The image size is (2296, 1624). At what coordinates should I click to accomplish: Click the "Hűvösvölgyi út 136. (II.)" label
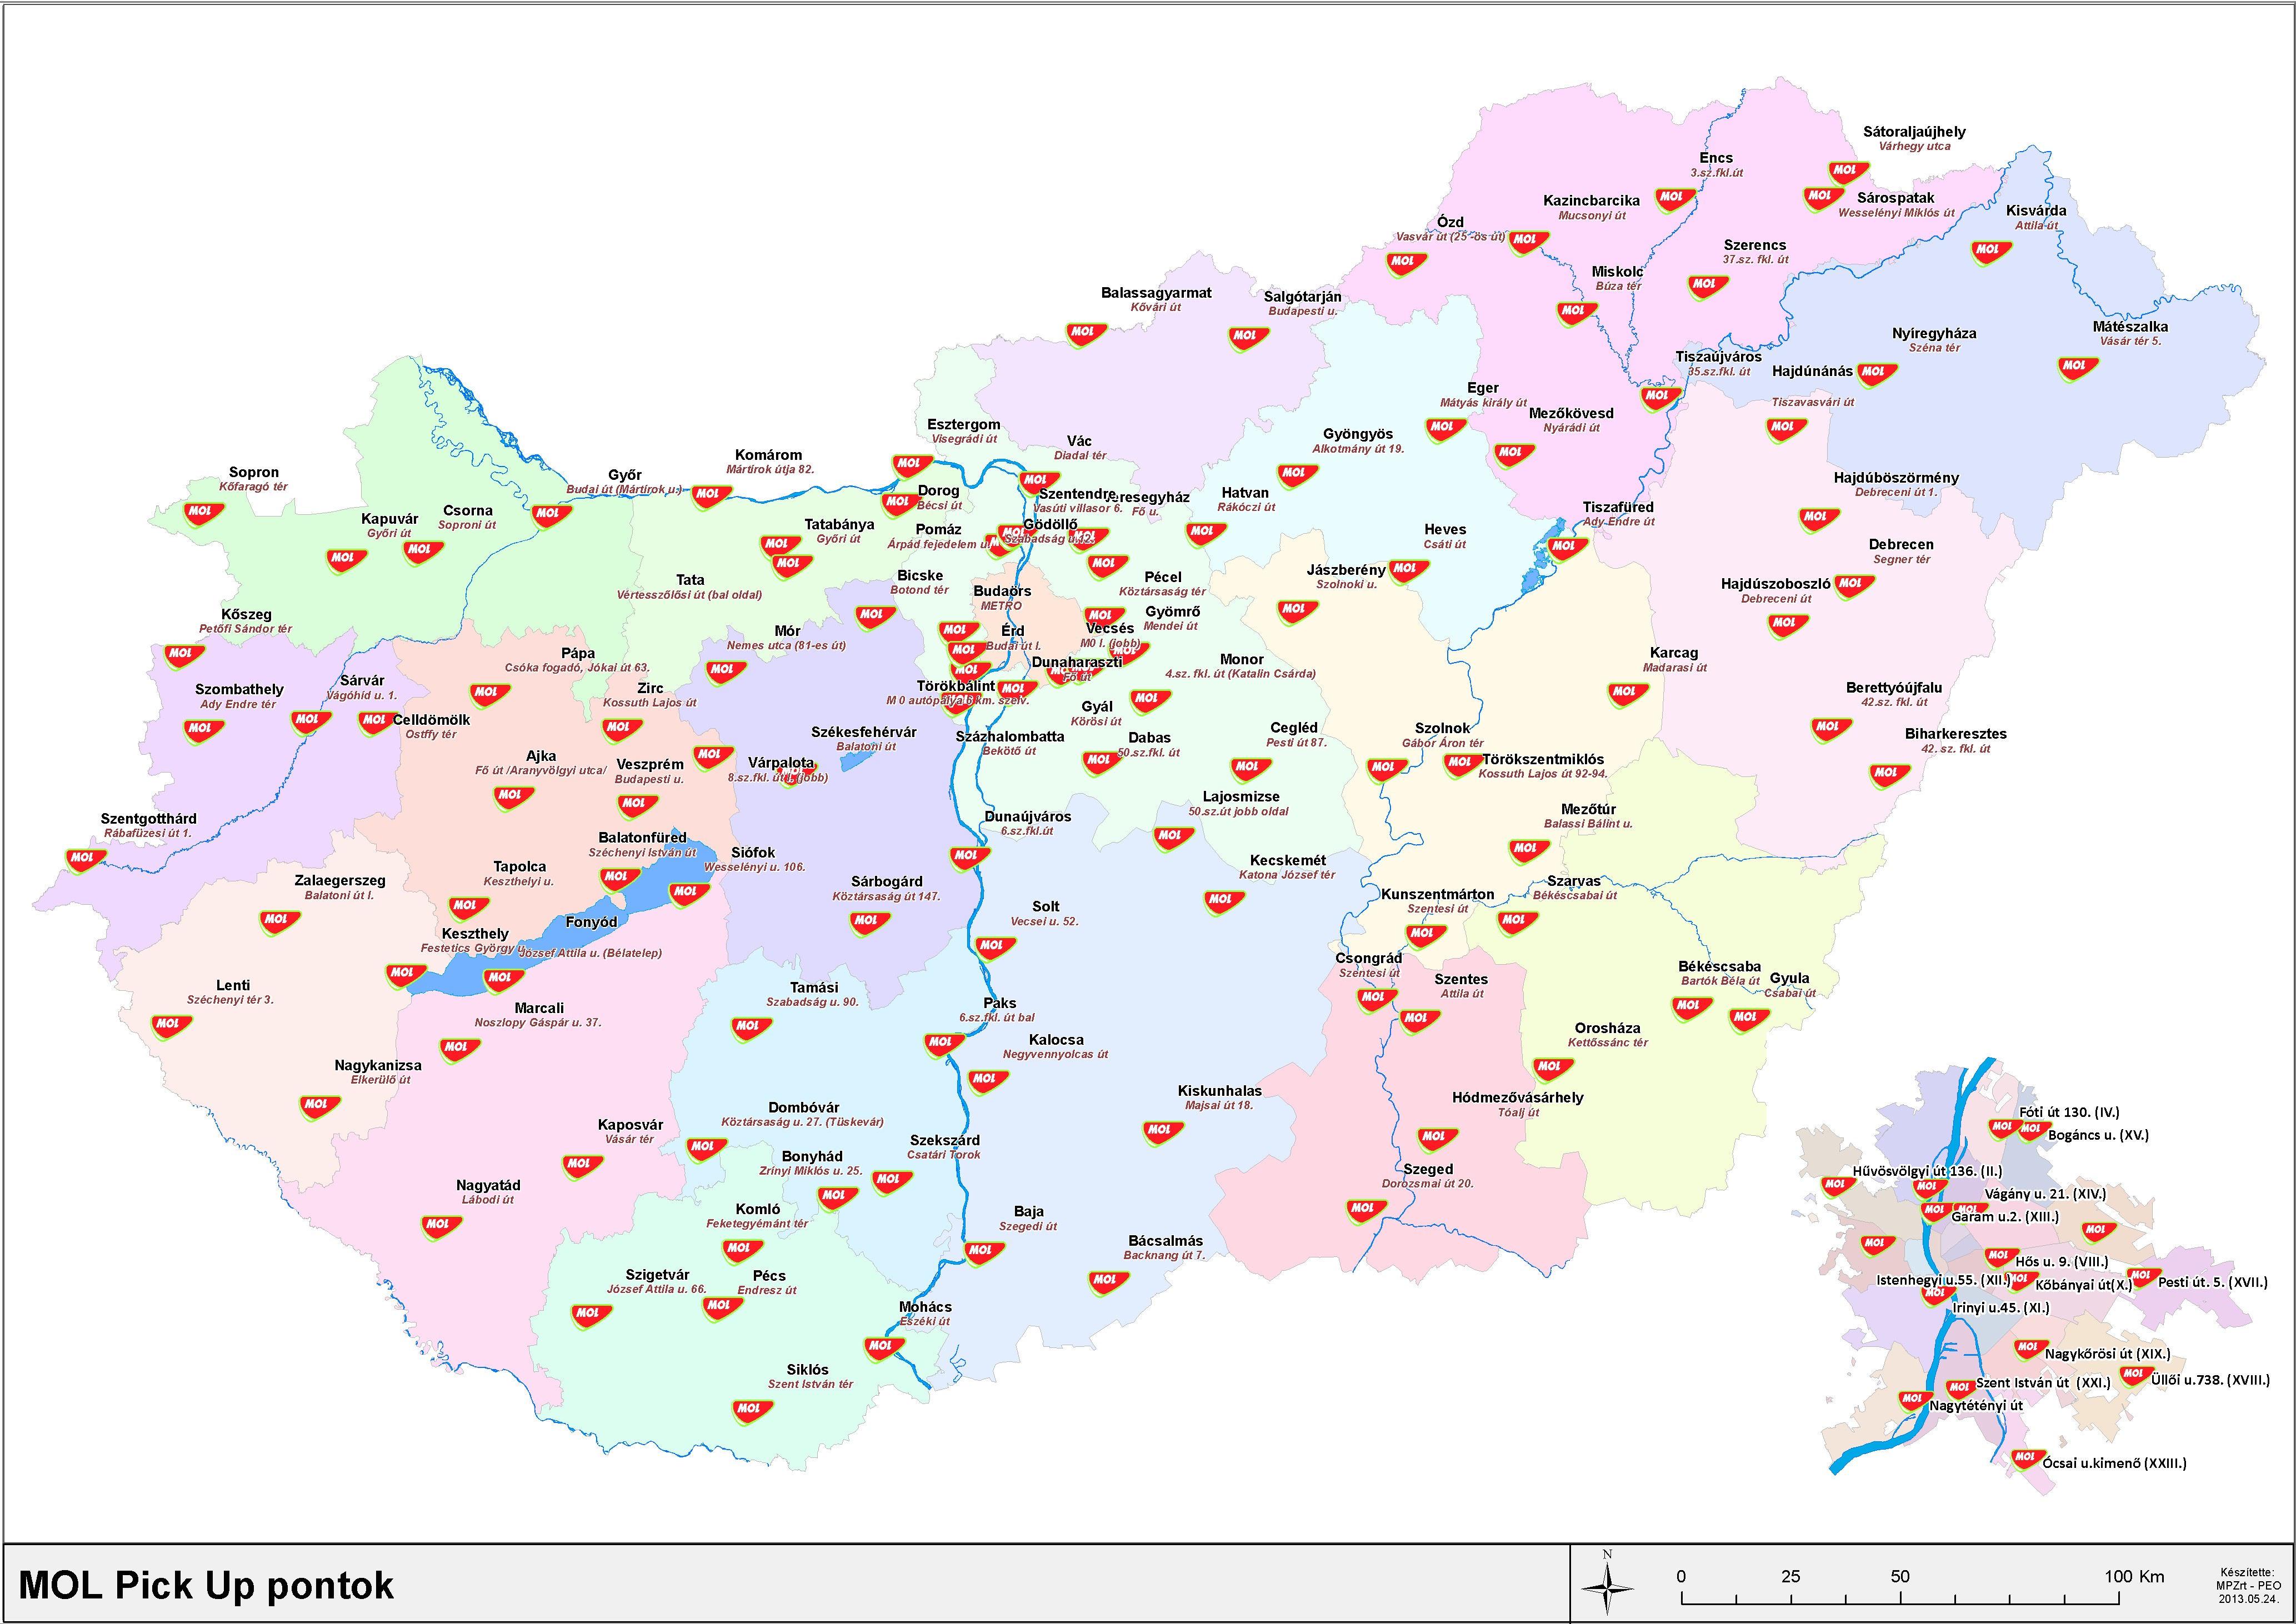1928,1171
